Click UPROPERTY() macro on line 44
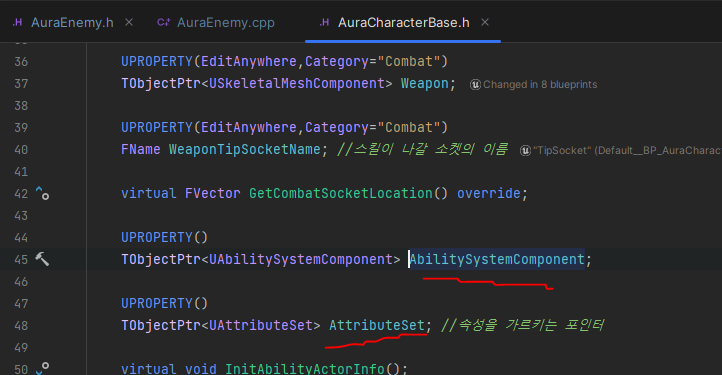This screenshot has height=375, width=722. 164,238
